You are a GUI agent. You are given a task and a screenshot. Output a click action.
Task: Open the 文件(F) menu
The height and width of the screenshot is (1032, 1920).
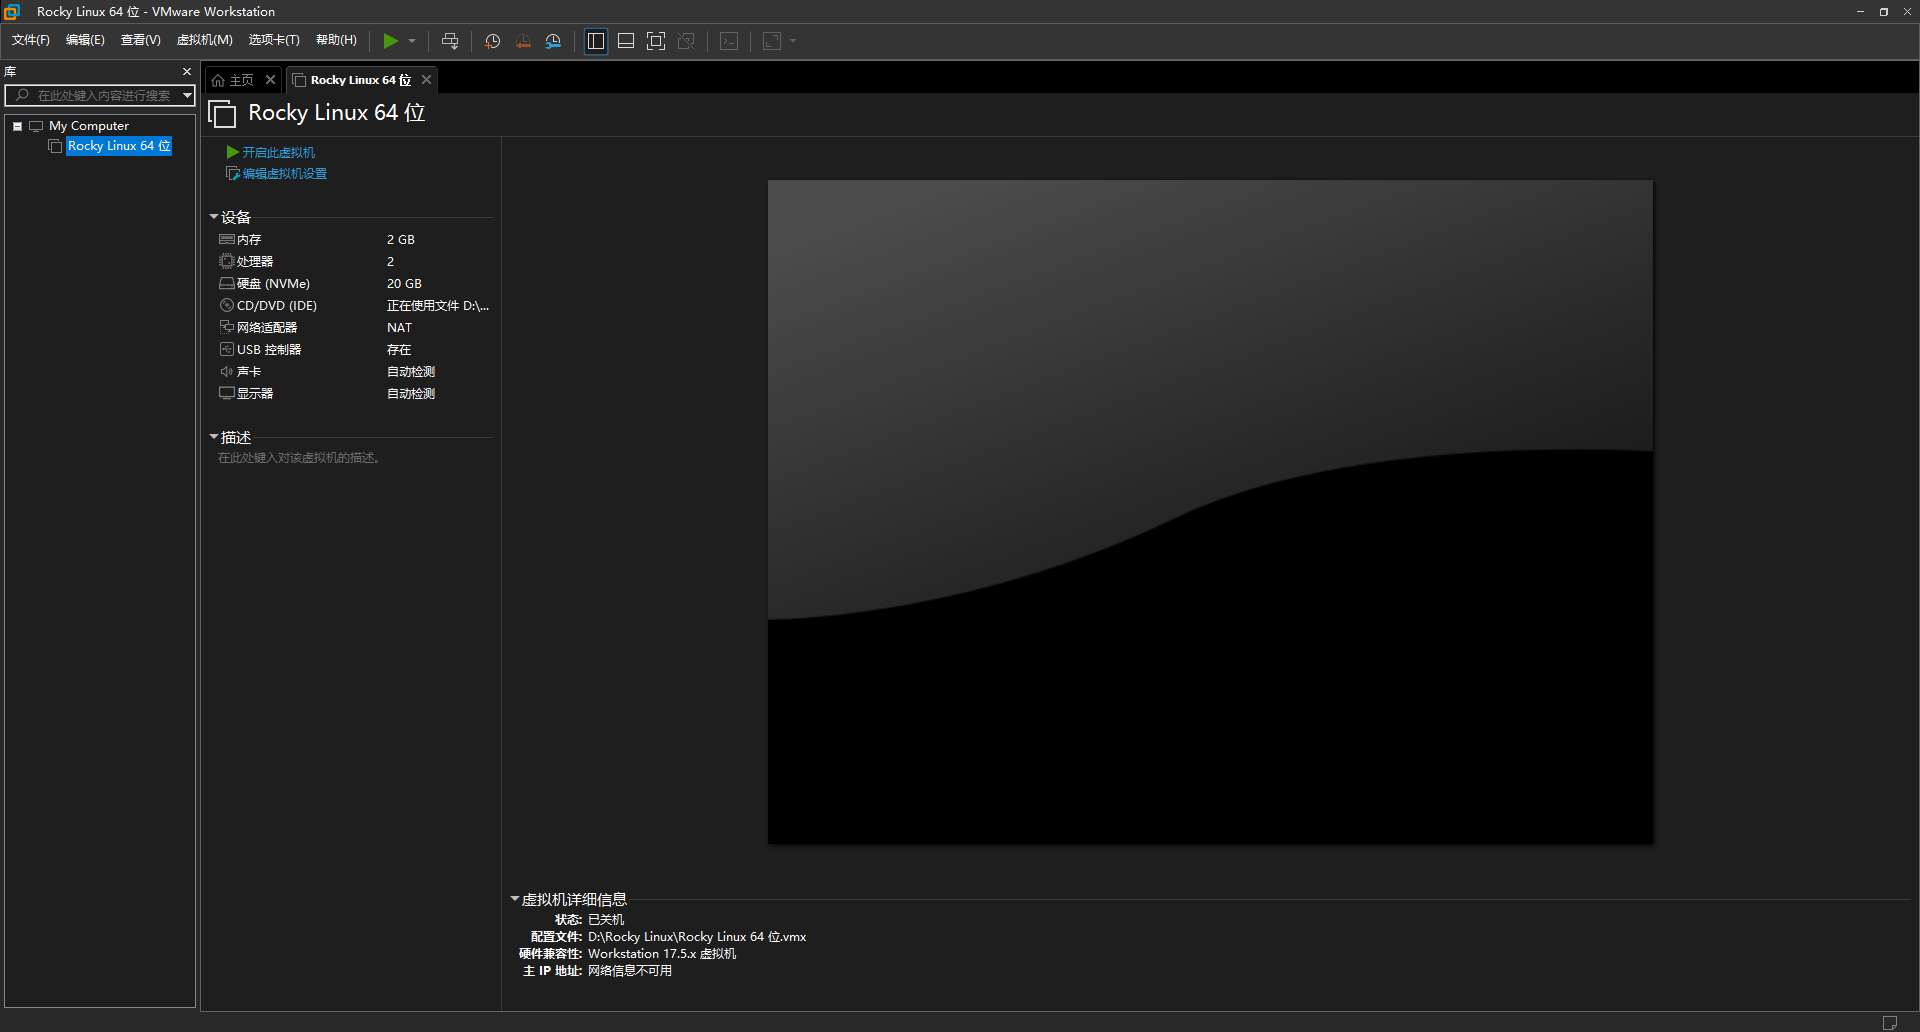click(x=31, y=40)
